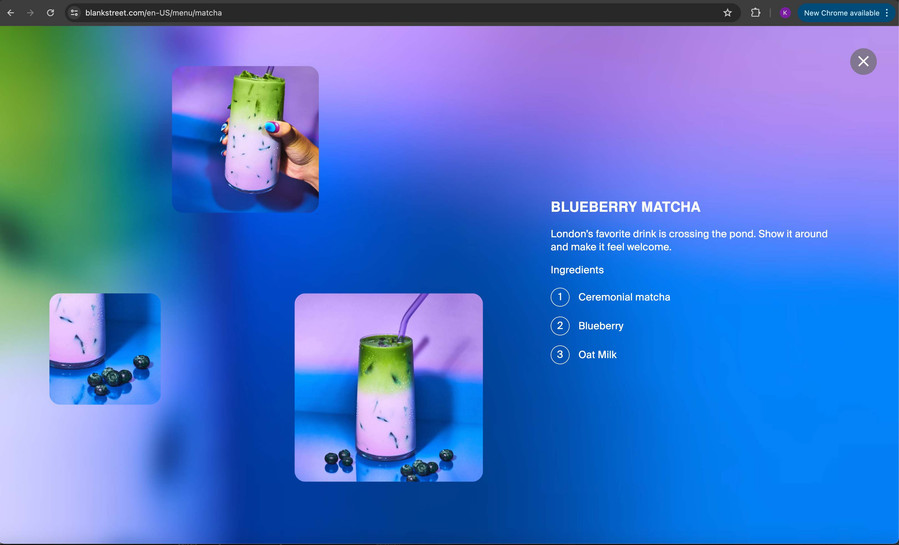Go forward in browser history

30,13
